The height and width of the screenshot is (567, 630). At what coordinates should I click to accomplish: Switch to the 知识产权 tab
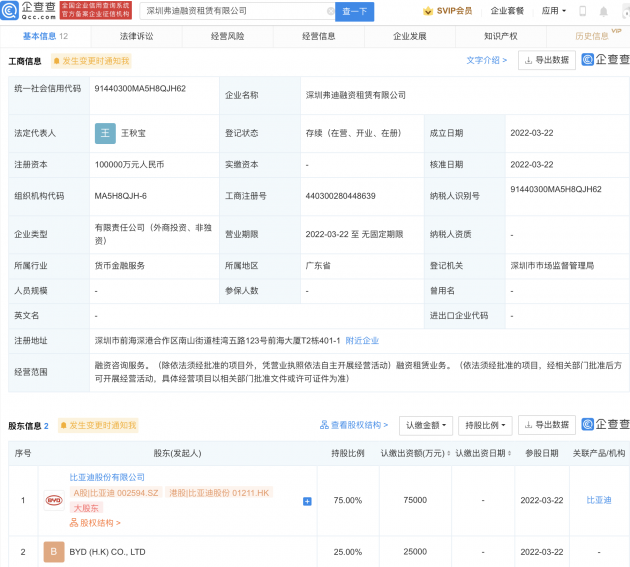pyautogui.click(x=501, y=36)
